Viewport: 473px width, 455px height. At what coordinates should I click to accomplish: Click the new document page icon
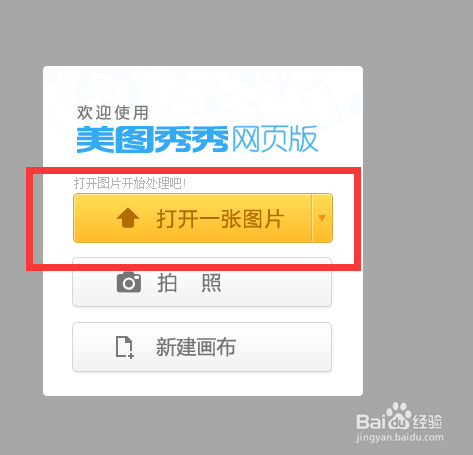[125, 347]
